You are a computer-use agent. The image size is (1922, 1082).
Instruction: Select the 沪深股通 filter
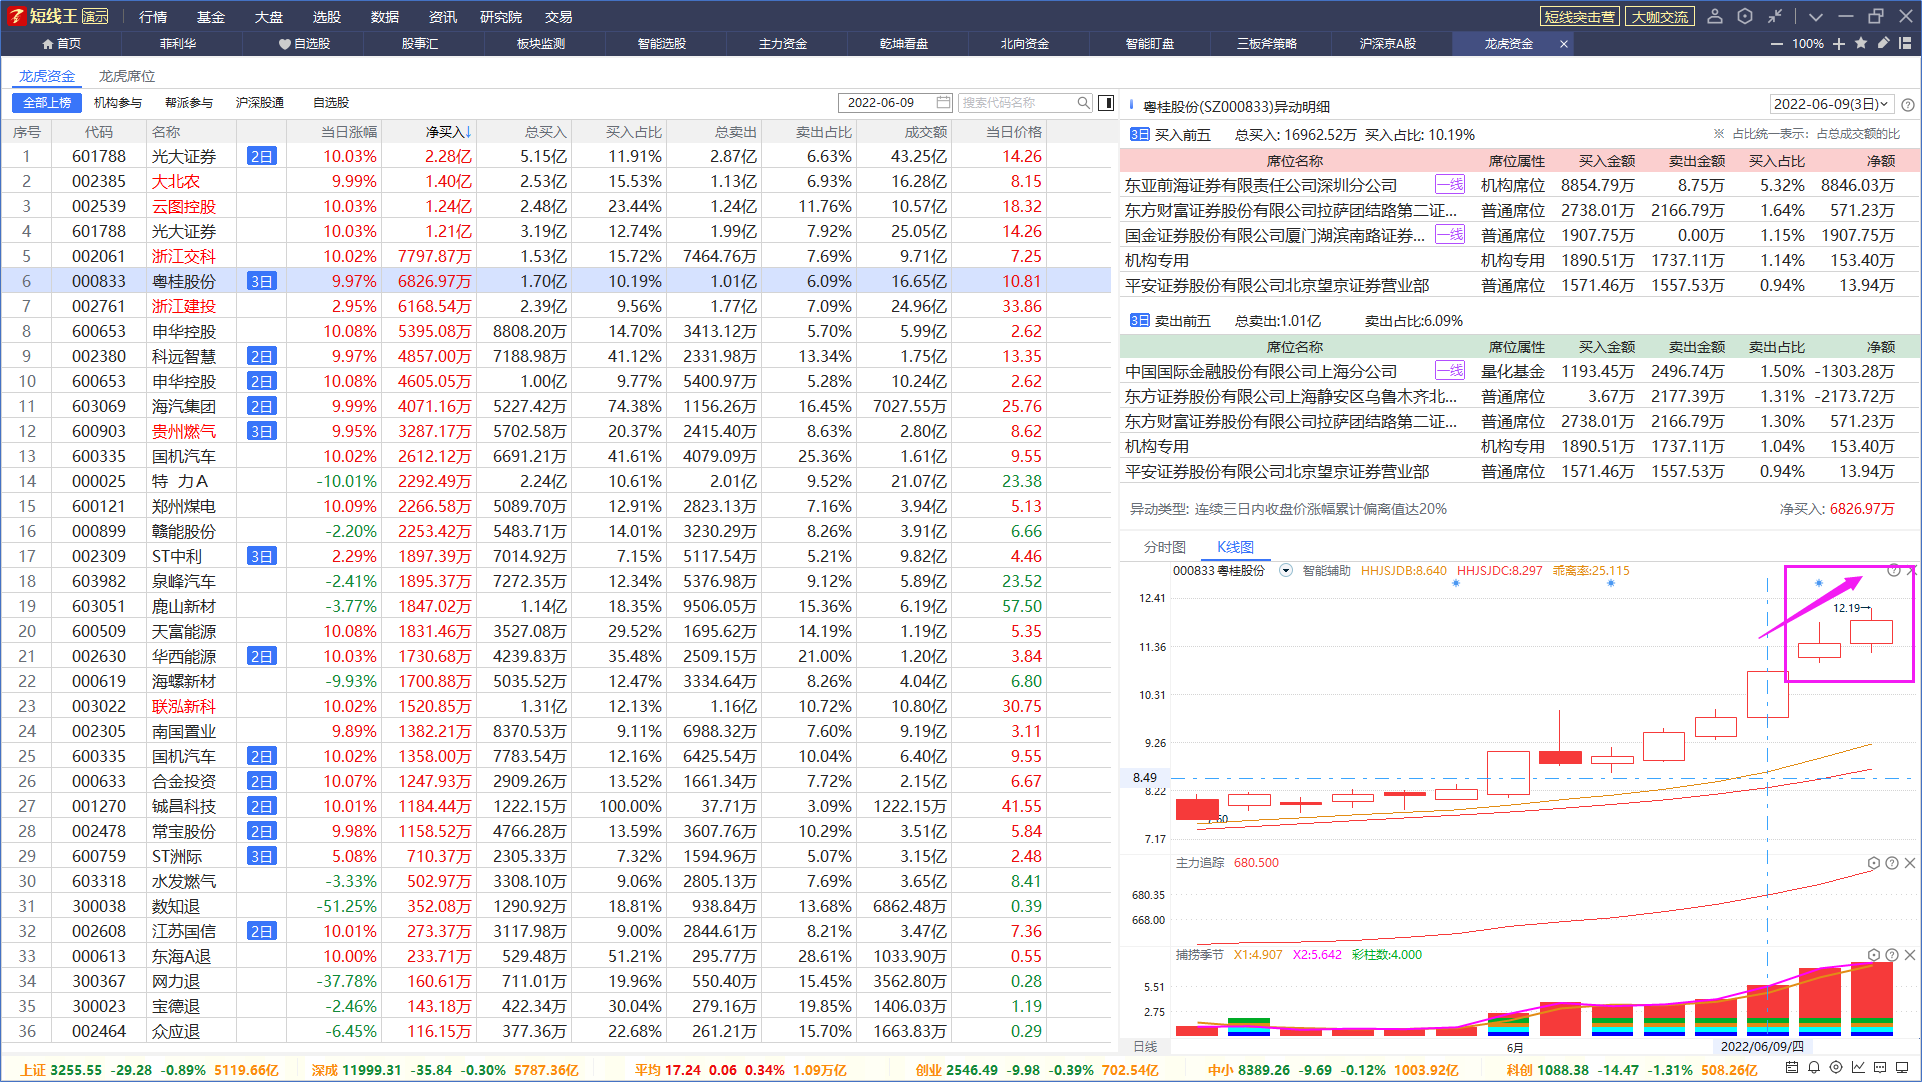[x=260, y=103]
